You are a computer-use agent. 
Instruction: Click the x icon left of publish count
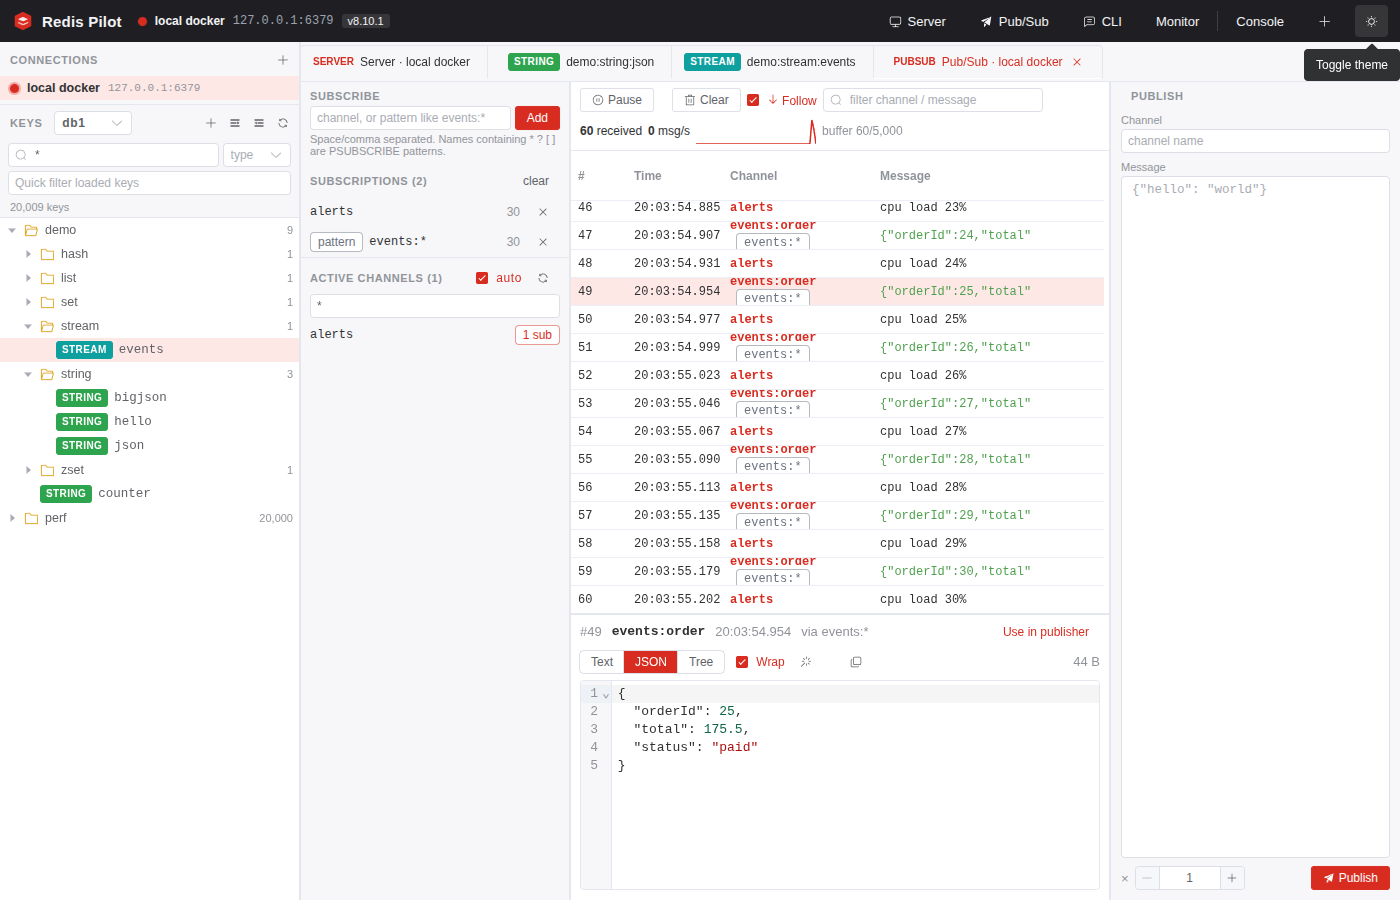pos(1125,879)
